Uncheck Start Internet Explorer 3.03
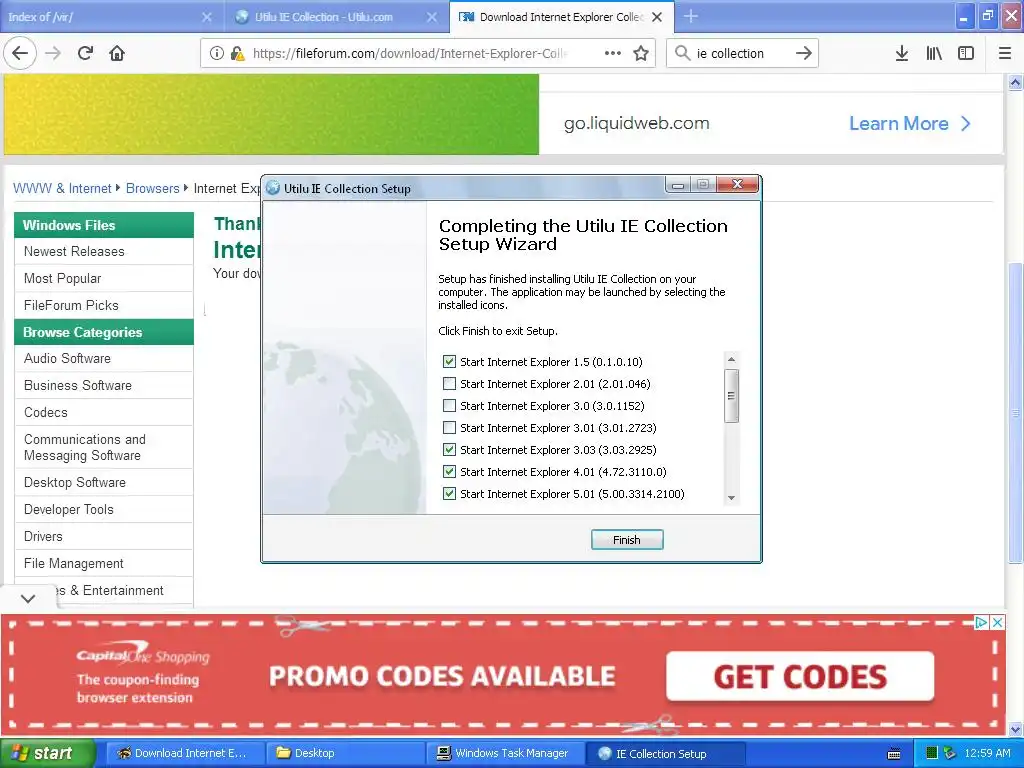Image resolution: width=1024 pixels, height=768 pixels. tap(449, 449)
